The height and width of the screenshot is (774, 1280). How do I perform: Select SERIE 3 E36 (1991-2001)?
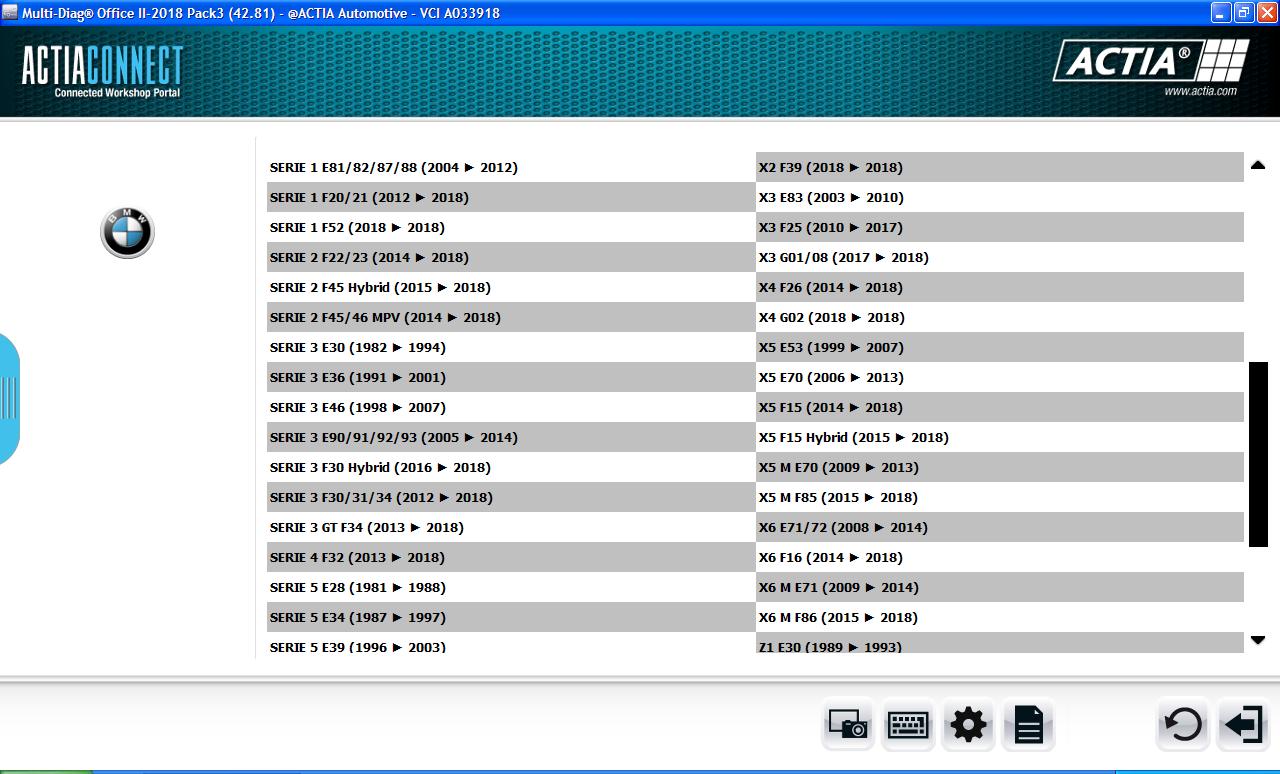pyautogui.click(x=511, y=377)
